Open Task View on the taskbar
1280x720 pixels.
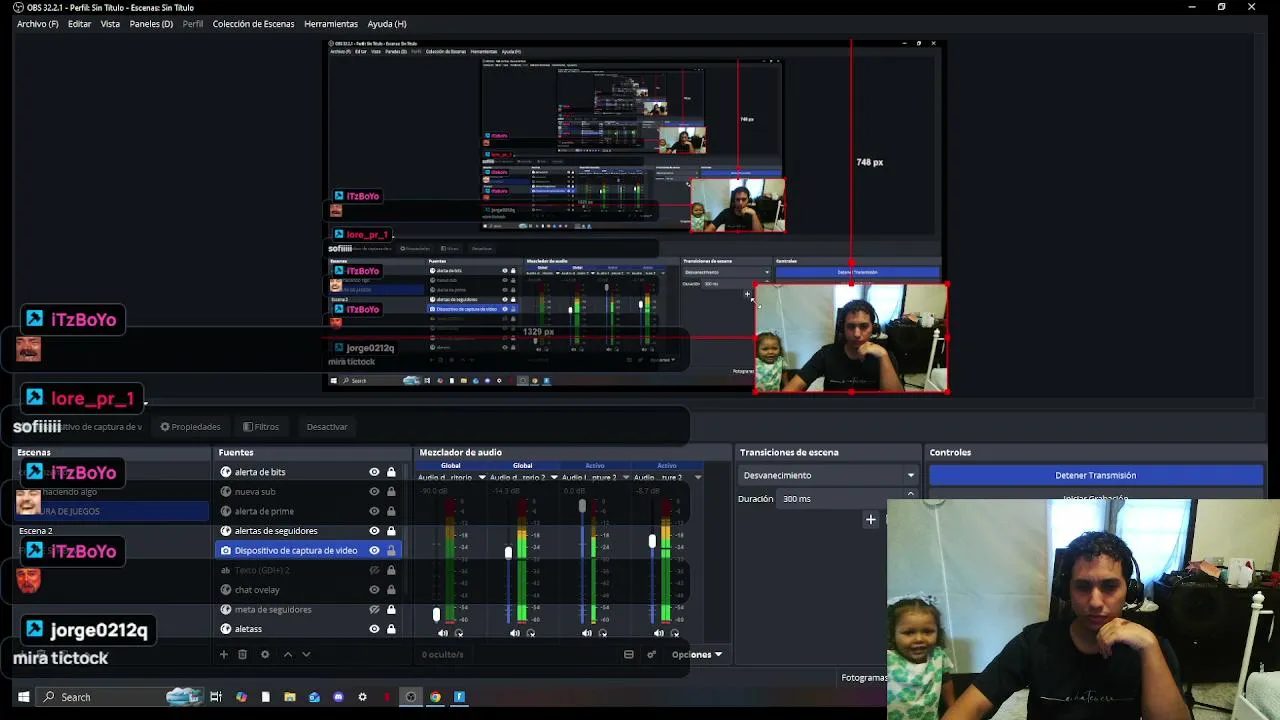[x=215, y=697]
